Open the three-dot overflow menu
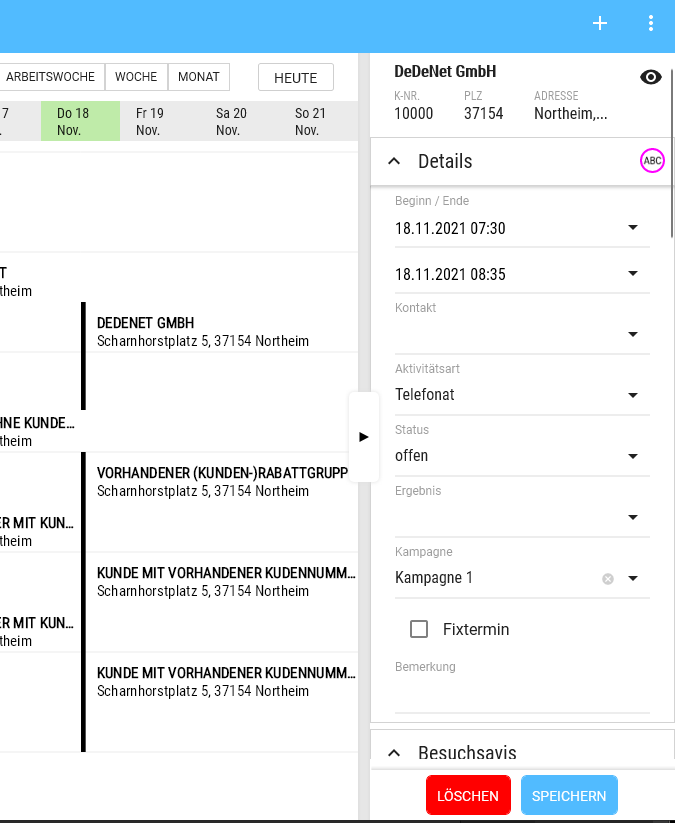The height and width of the screenshot is (823, 675). pos(650,23)
